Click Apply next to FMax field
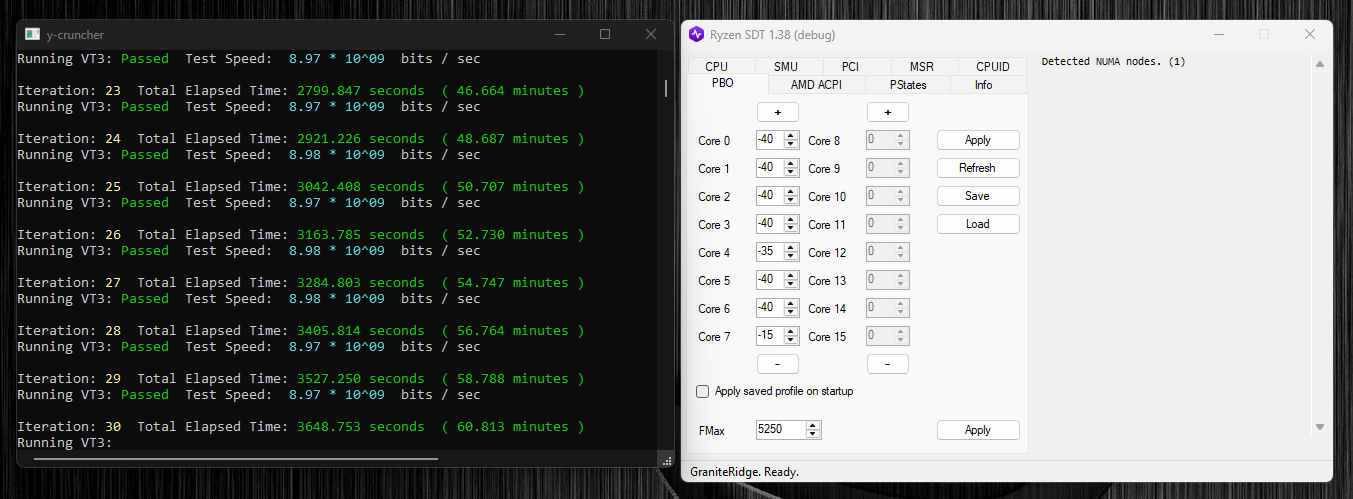The image size is (1353, 499). [978, 430]
